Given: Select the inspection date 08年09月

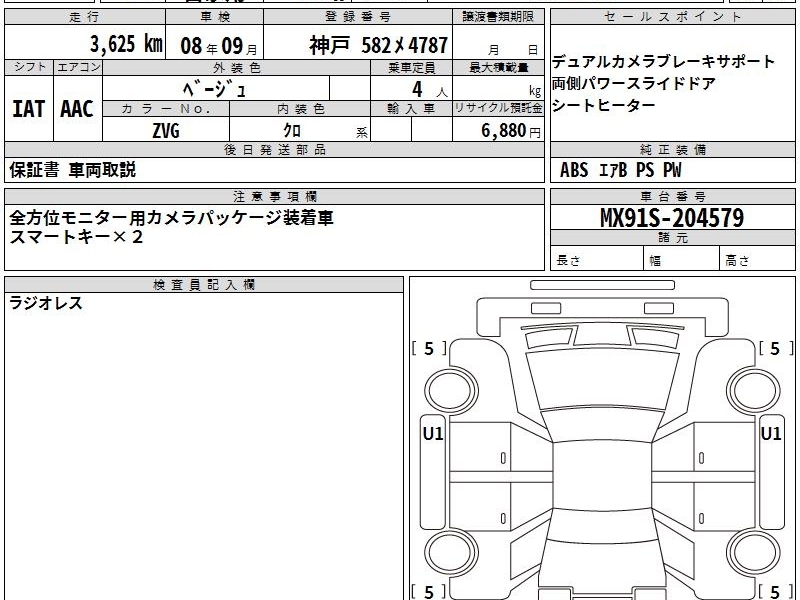Looking at the screenshot, I should (219, 46).
